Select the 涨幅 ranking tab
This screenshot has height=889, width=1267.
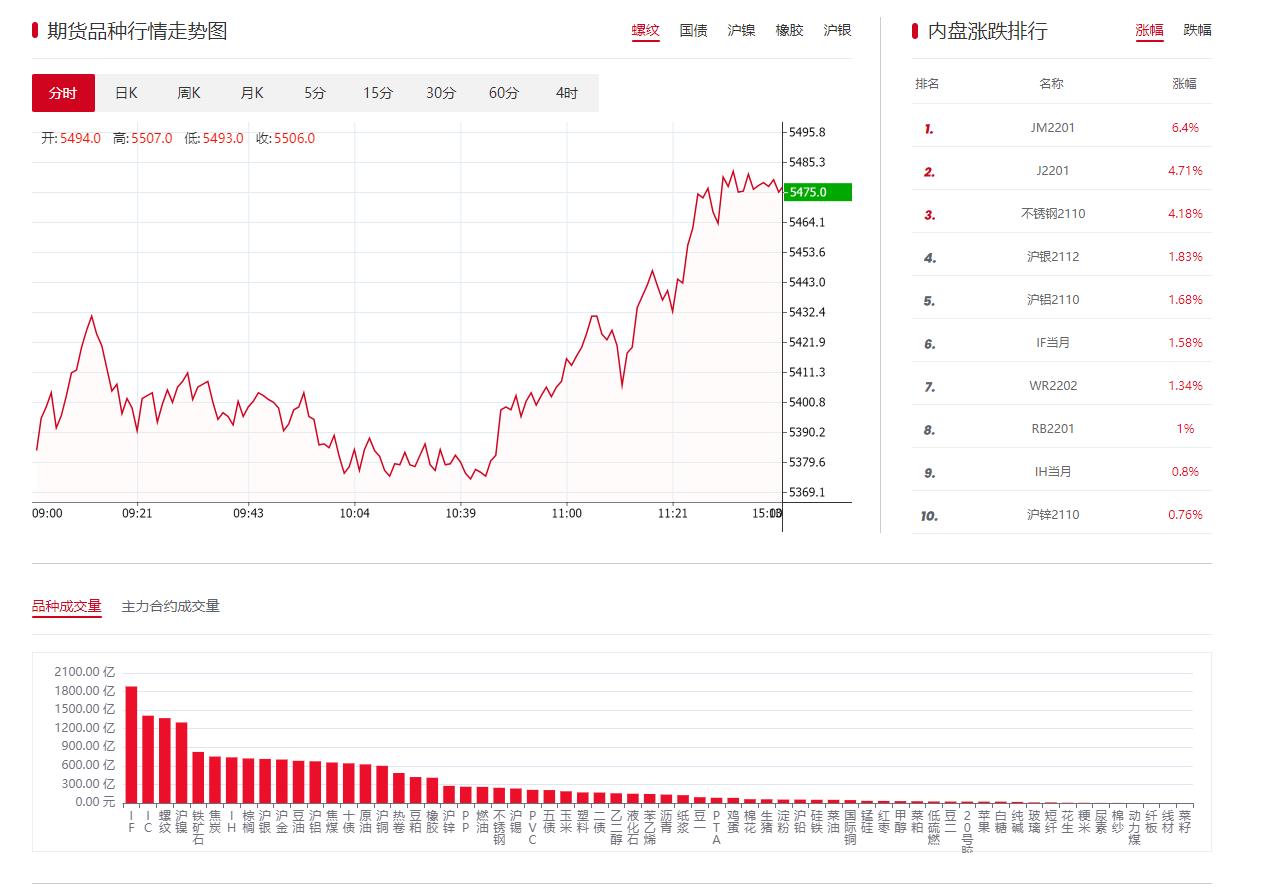[1149, 30]
